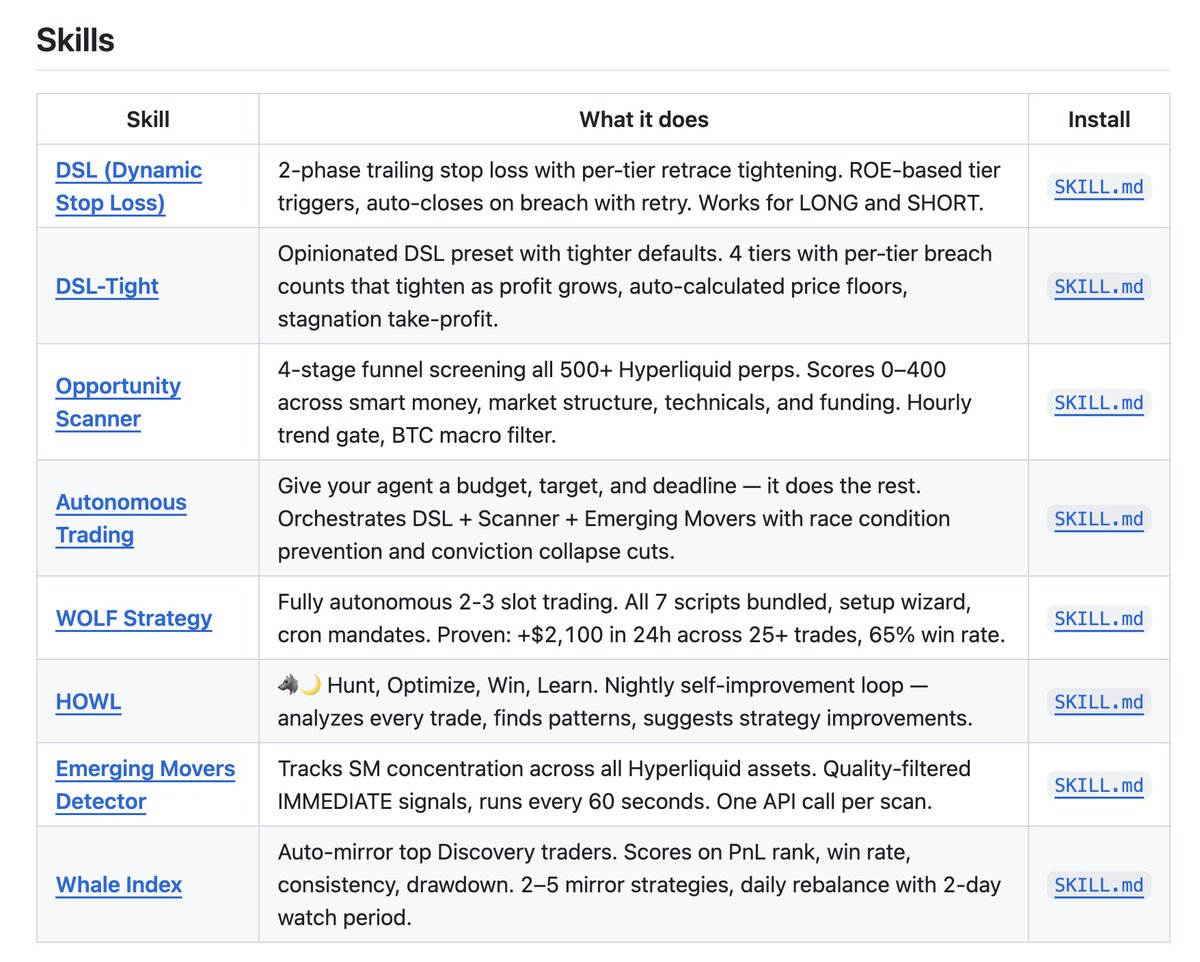
Task: Click the wolf emoji in the HOWL description
Action: (x=288, y=685)
